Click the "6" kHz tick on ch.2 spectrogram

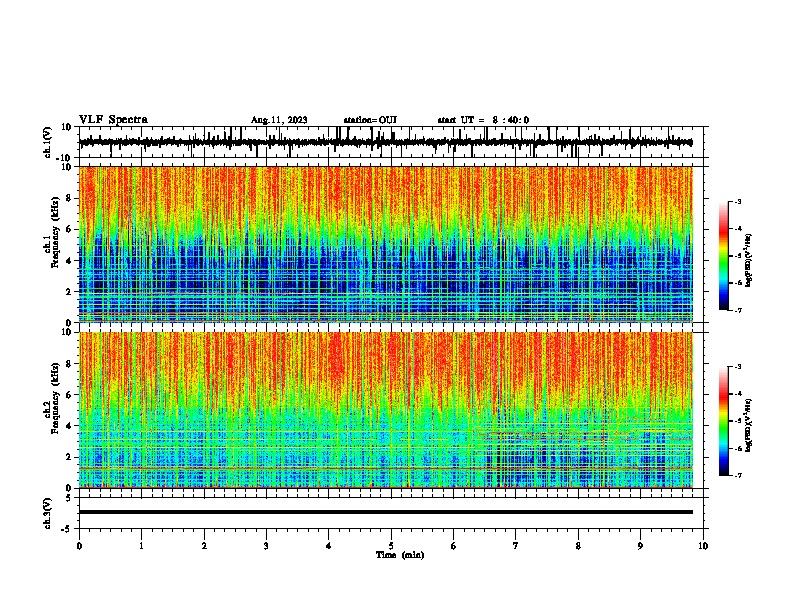(70, 394)
